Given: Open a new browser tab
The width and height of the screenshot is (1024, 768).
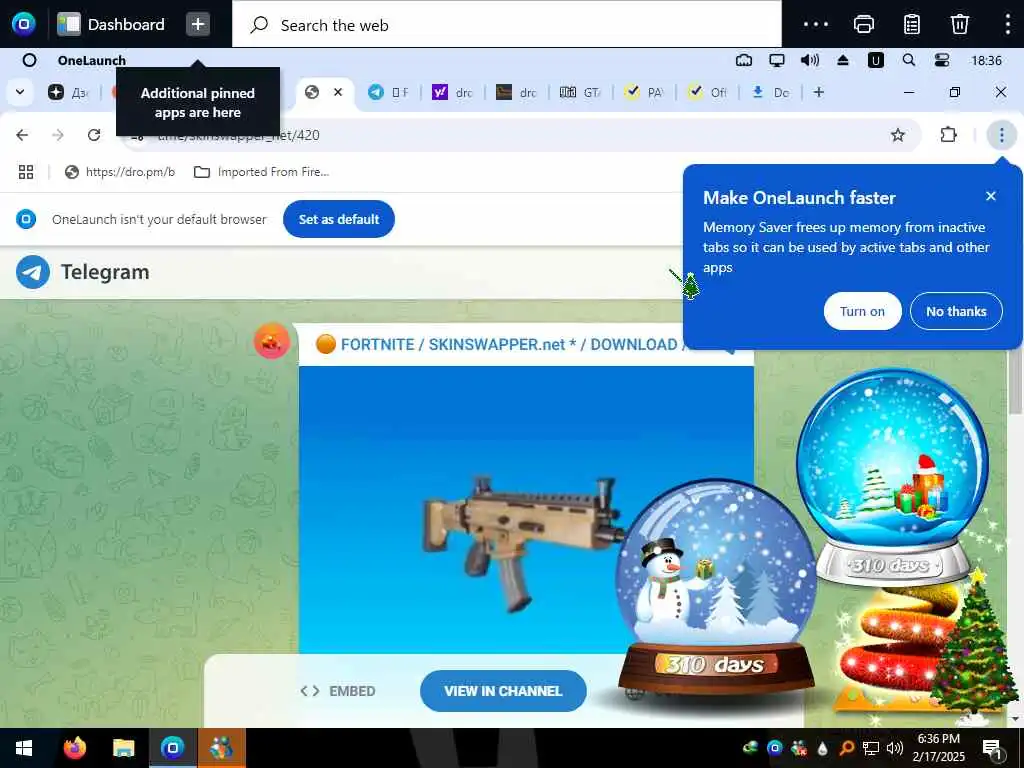Looking at the screenshot, I should click(x=818, y=92).
